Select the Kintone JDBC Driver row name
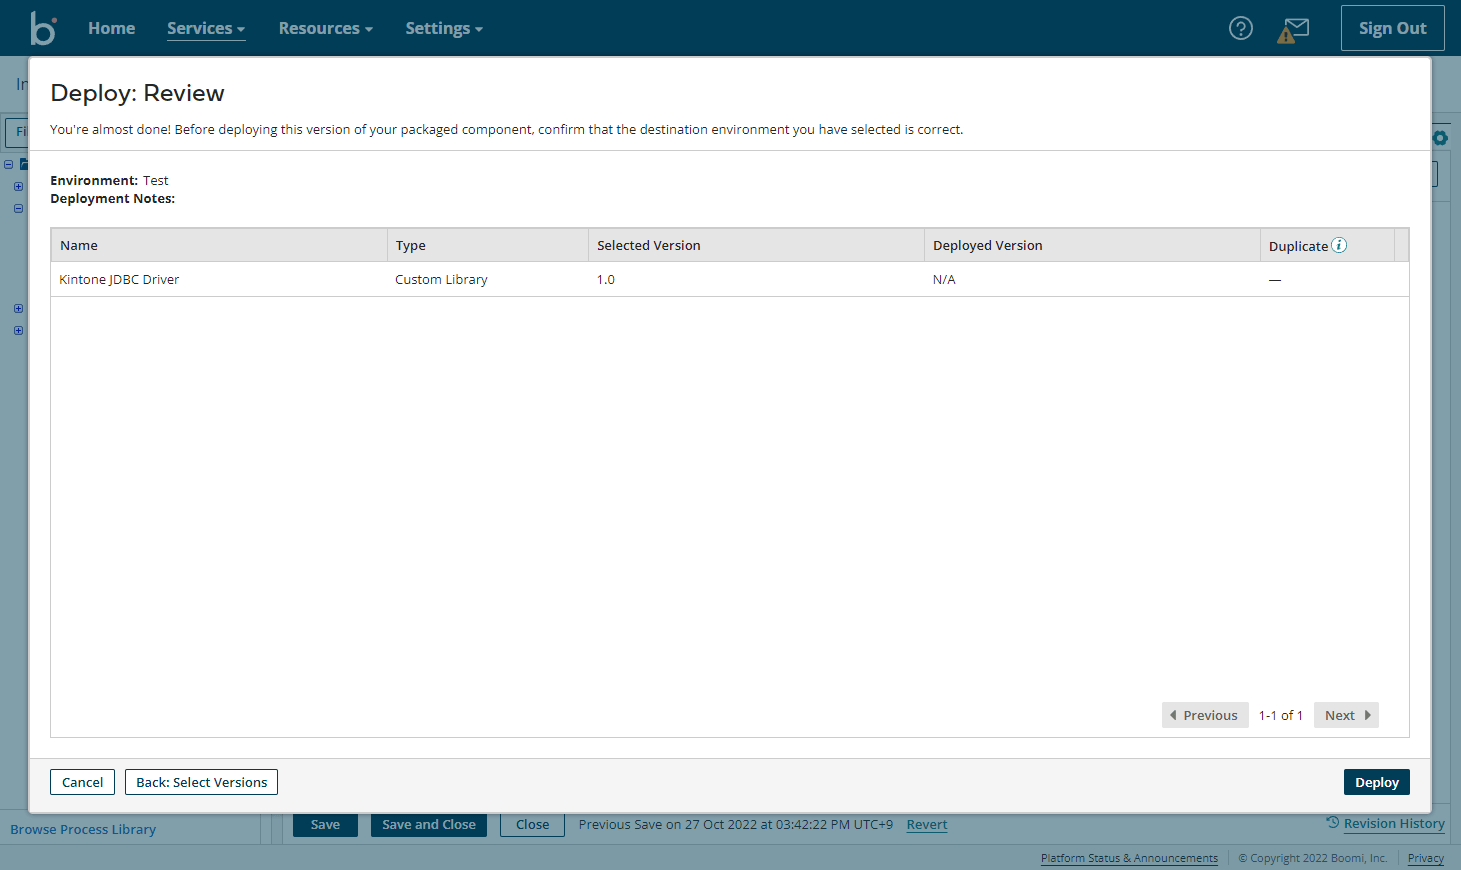Image resolution: width=1461 pixels, height=870 pixels. pyautogui.click(x=119, y=279)
